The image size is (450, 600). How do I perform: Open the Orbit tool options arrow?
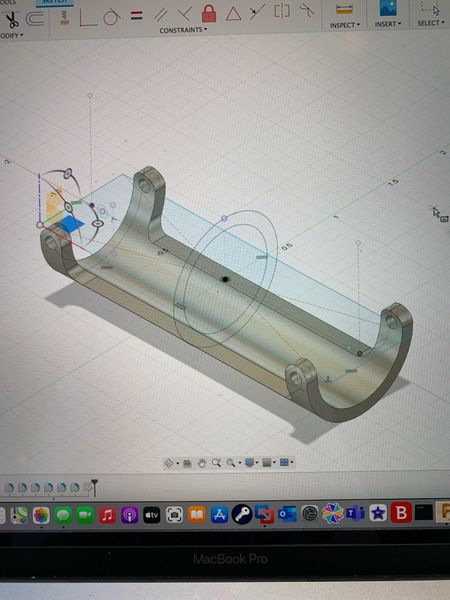click(x=178, y=463)
